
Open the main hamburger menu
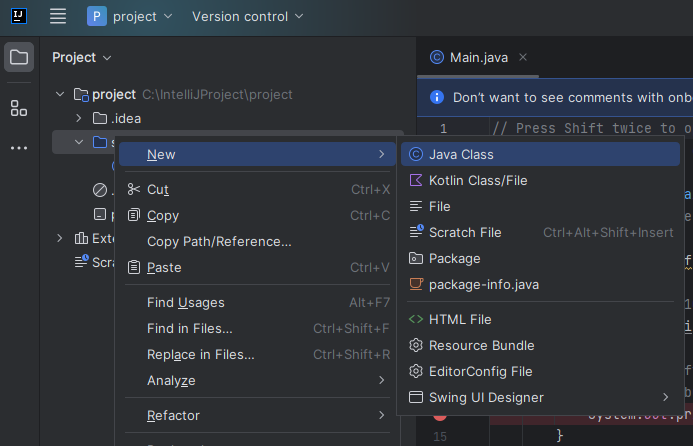pyautogui.click(x=58, y=16)
